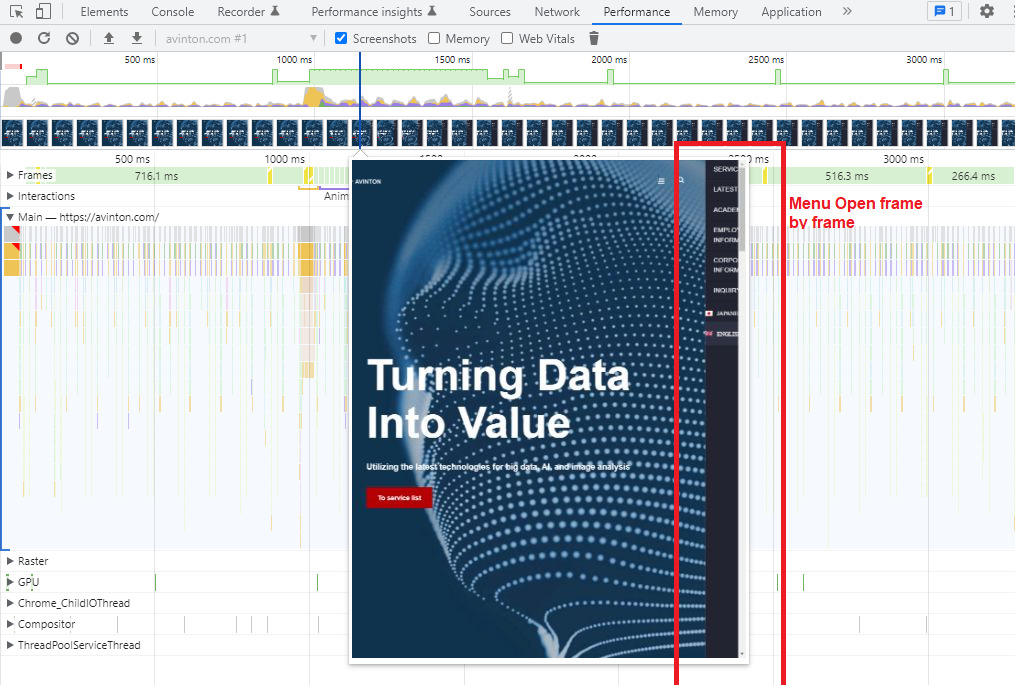Toggle the Memory checkbox
Image resolution: width=1015 pixels, height=685 pixels.
coord(434,38)
